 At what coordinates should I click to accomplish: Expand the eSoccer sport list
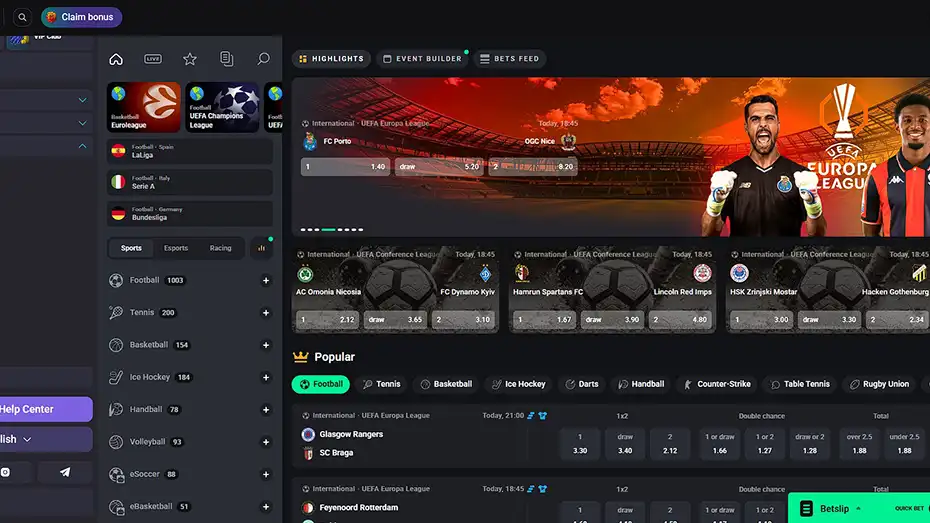click(x=266, y=474)
